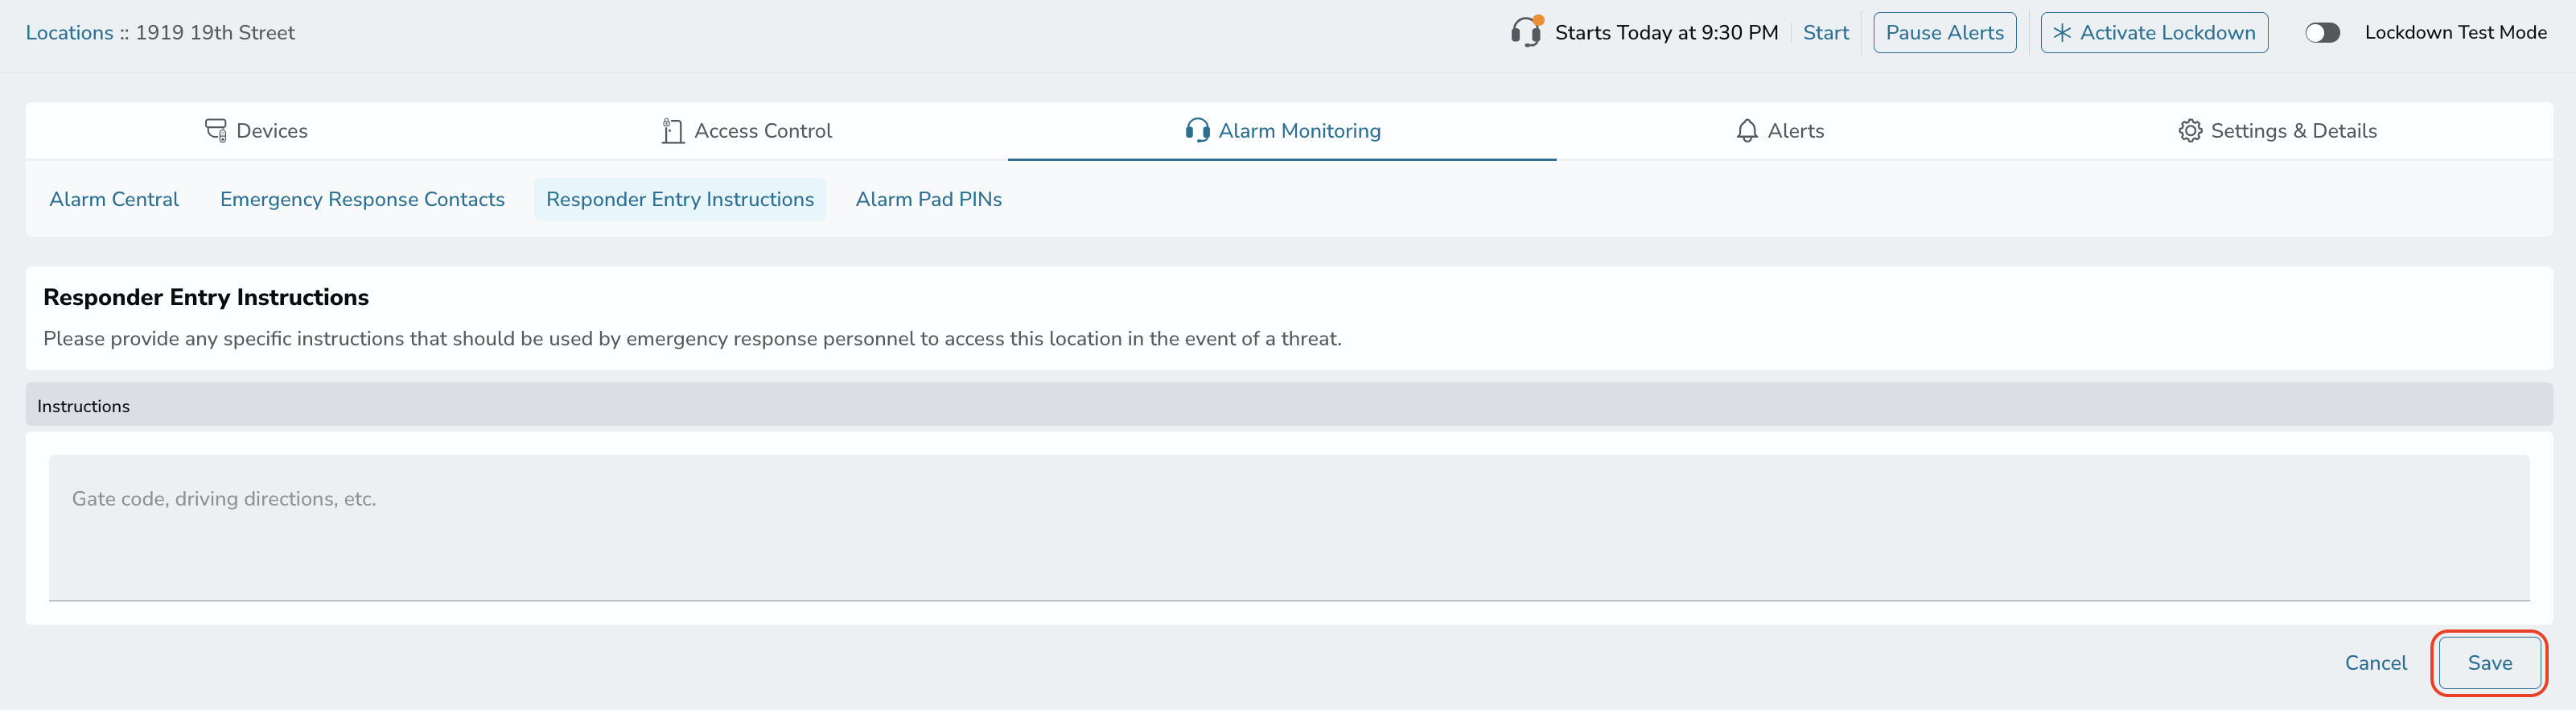Click the Instructions section header
Image resolution: width=2576 pixels, height=710 pixels.
(1289, 406)
